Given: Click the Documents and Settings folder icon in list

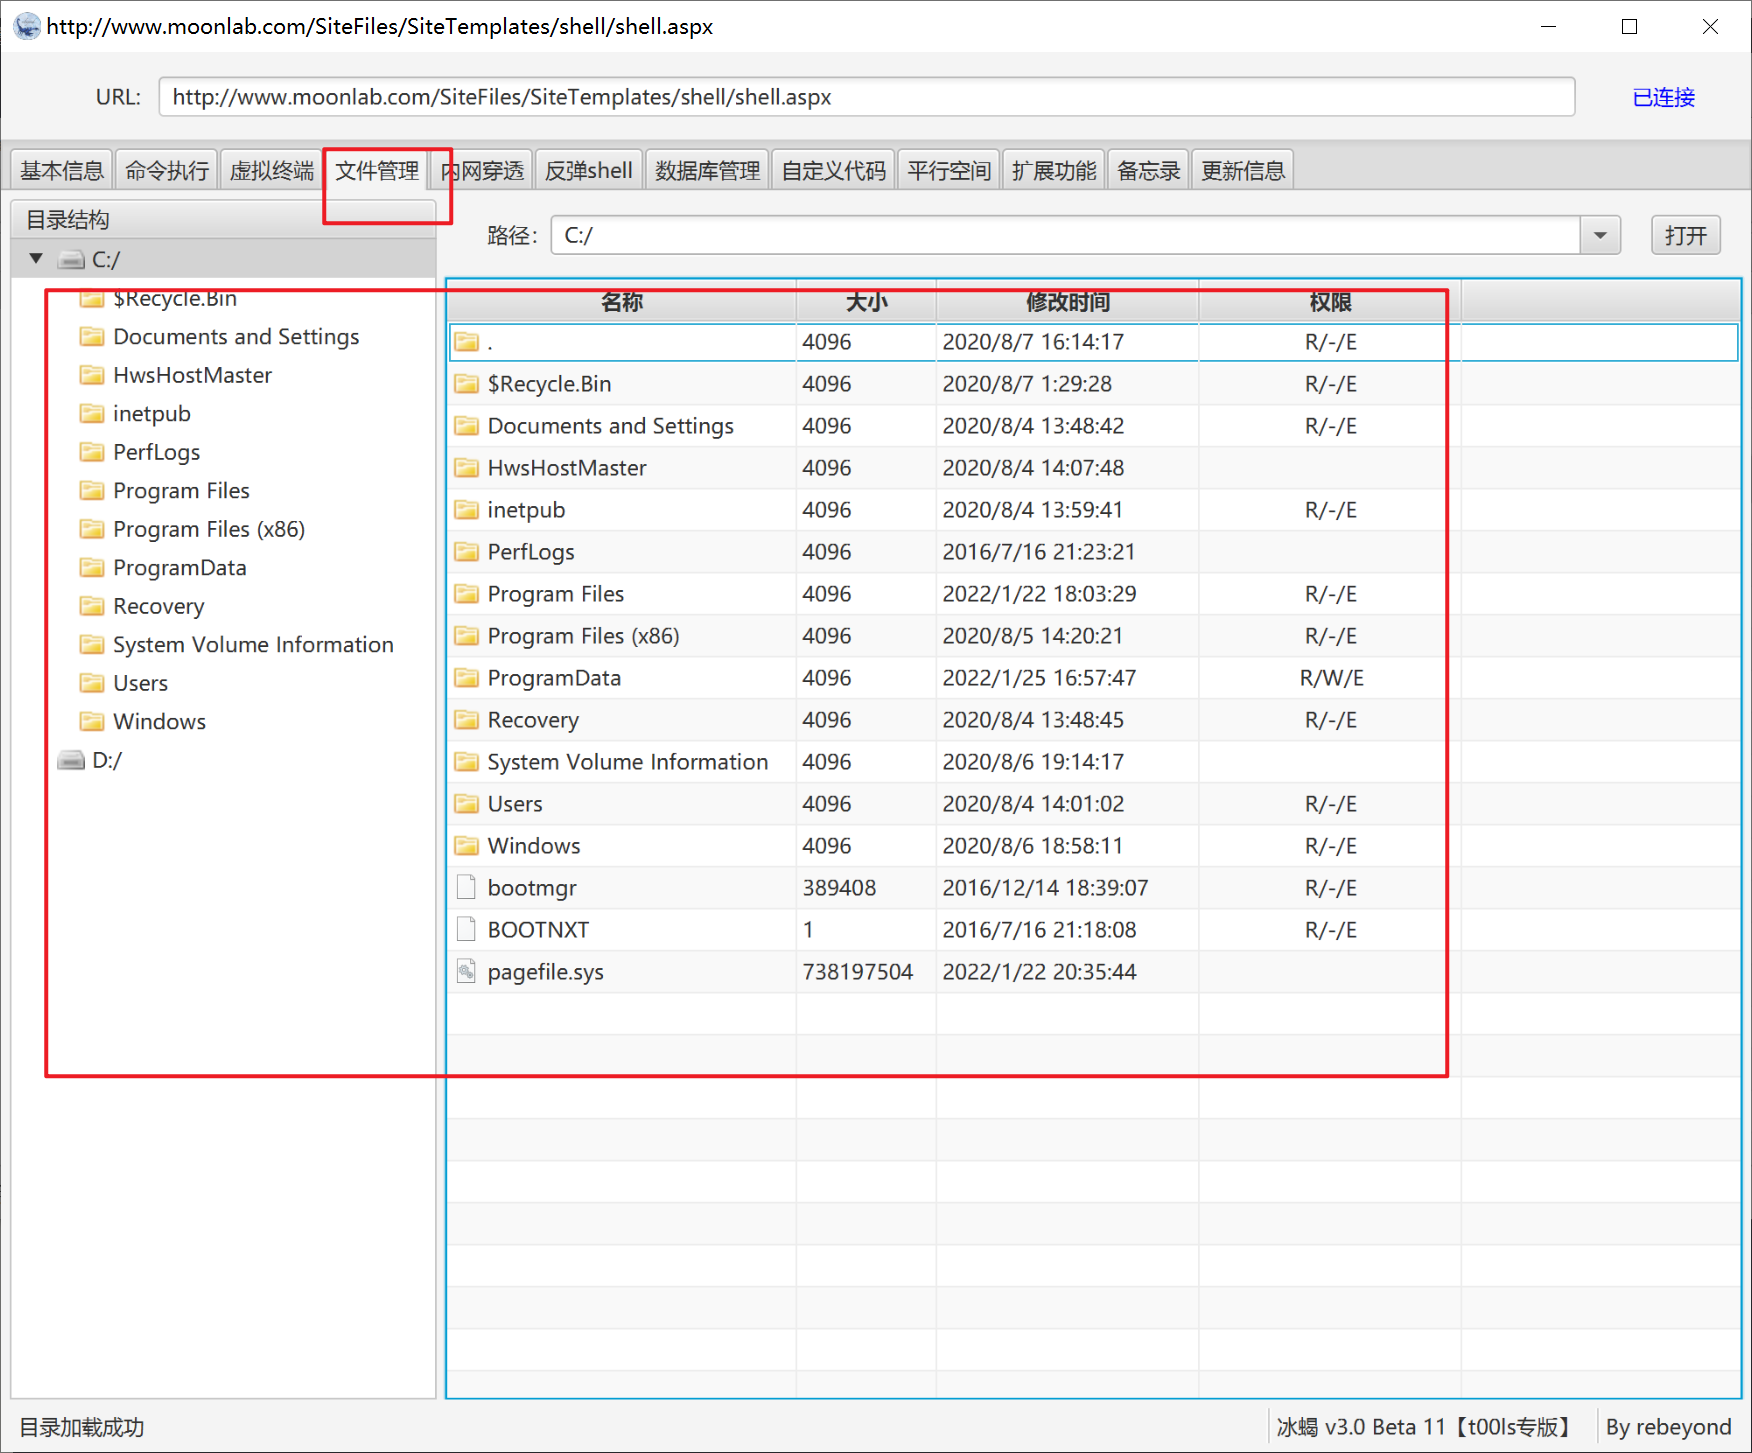Looking at the screenshot, I should pos(466,425).
